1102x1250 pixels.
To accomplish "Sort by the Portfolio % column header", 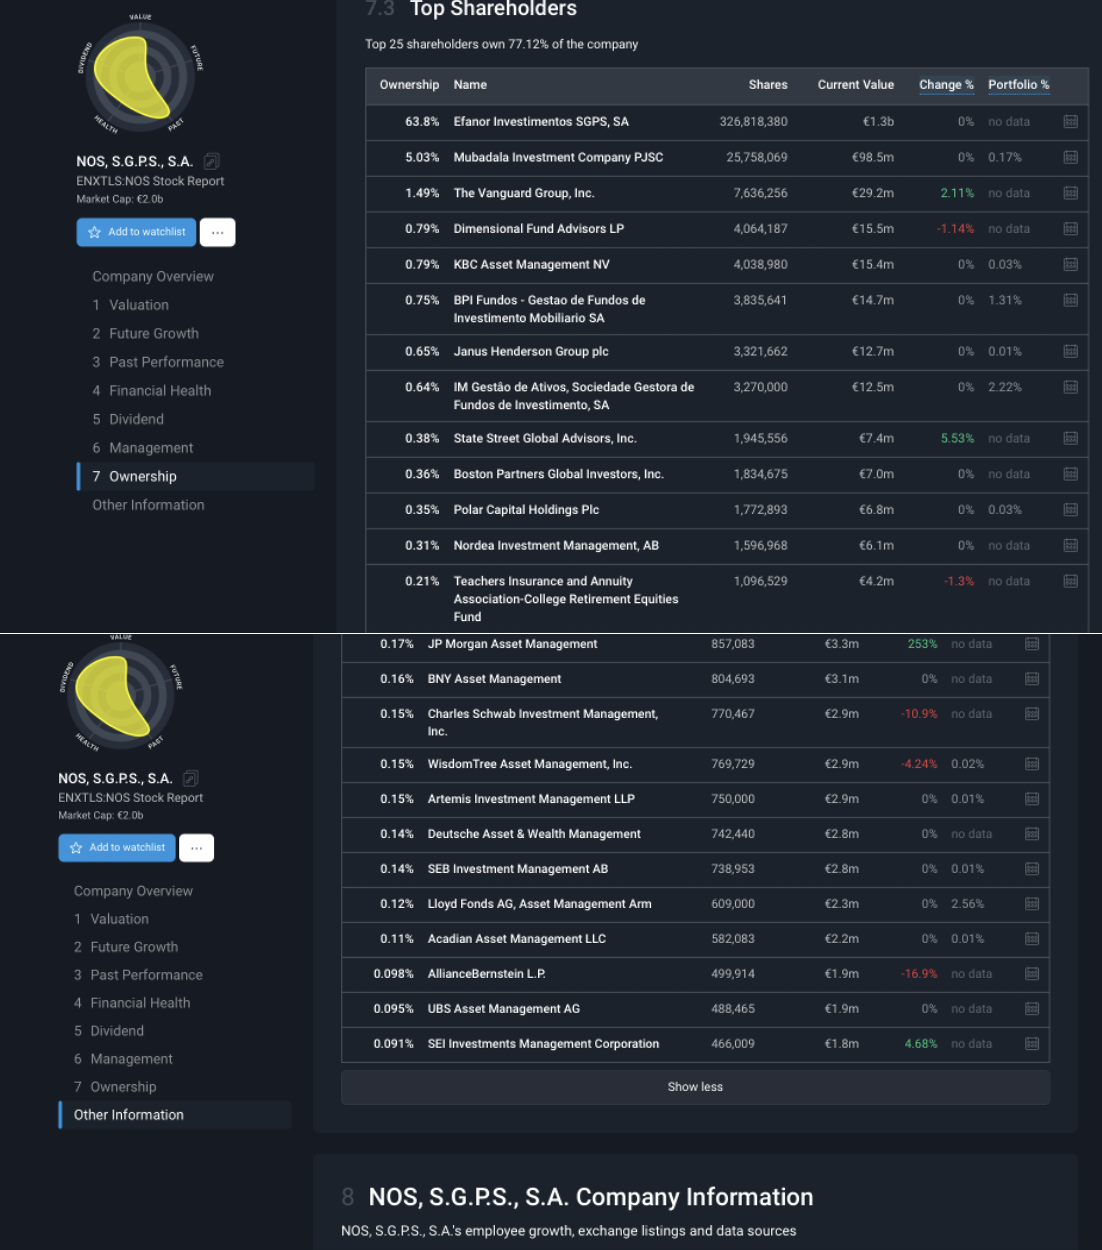I will click(x=1018, y=85).
